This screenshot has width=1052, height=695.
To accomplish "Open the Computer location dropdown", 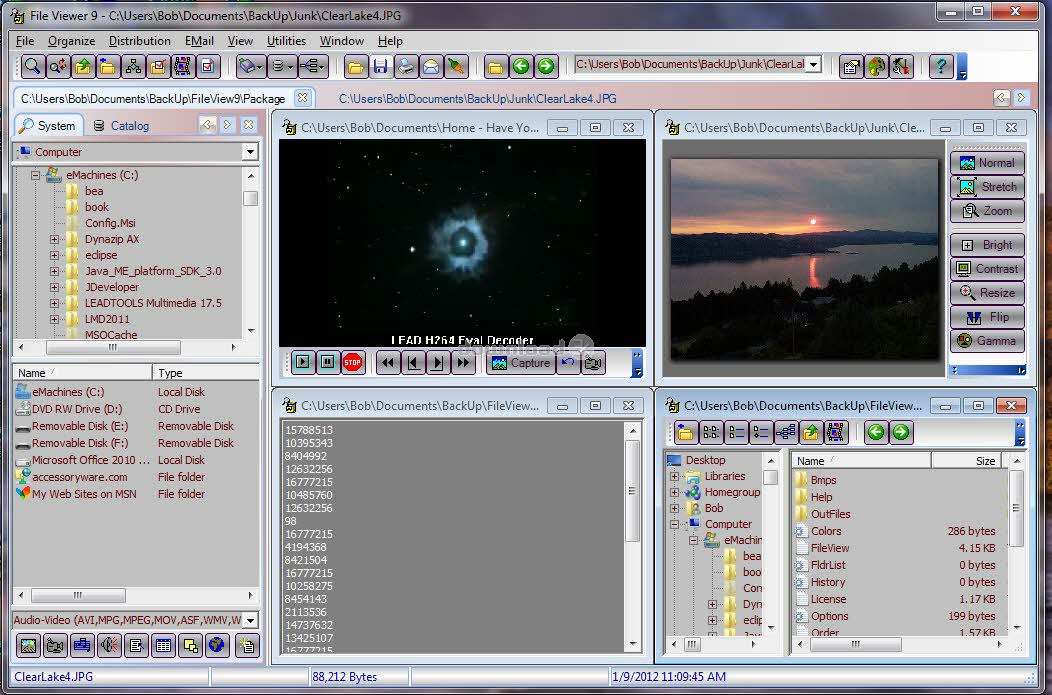I will pos(249,152).
